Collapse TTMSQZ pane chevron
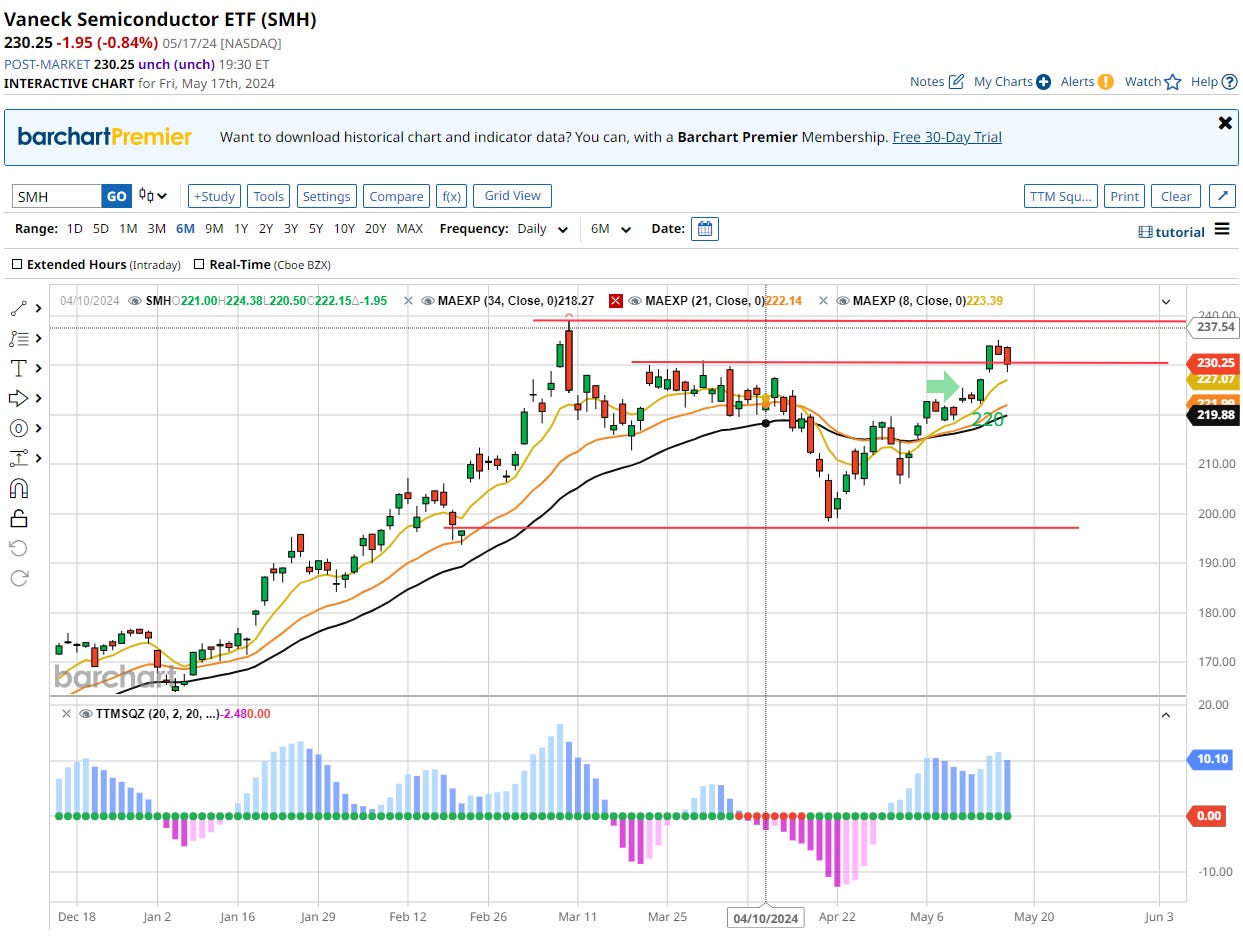Viewport: 1243px width, 939px height. [x=1165, y=715]
